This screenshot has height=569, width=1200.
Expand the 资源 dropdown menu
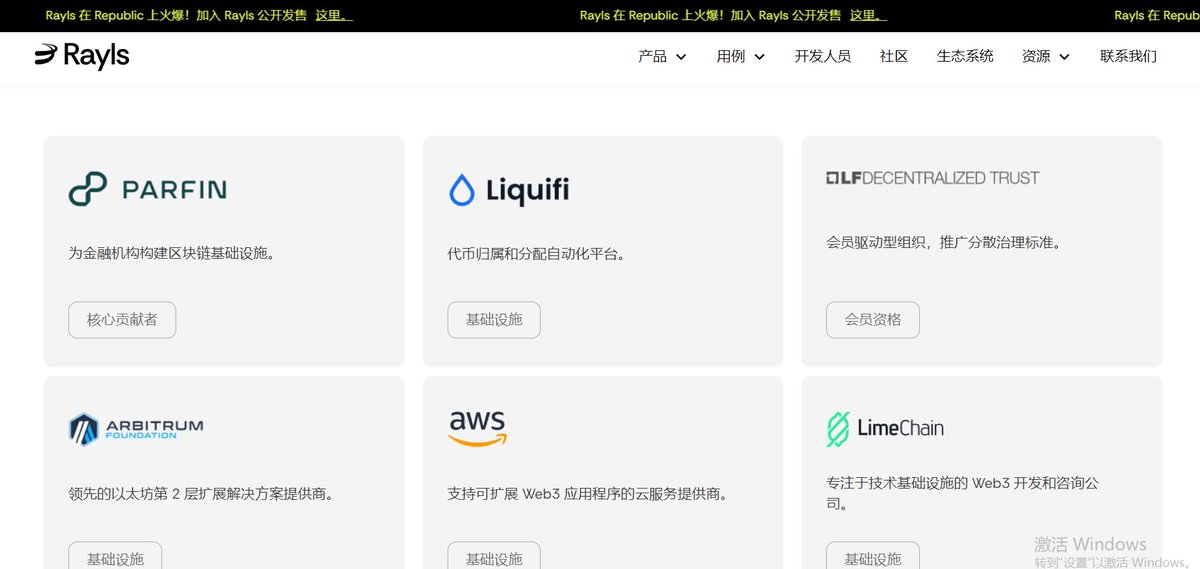point(1045,56)
